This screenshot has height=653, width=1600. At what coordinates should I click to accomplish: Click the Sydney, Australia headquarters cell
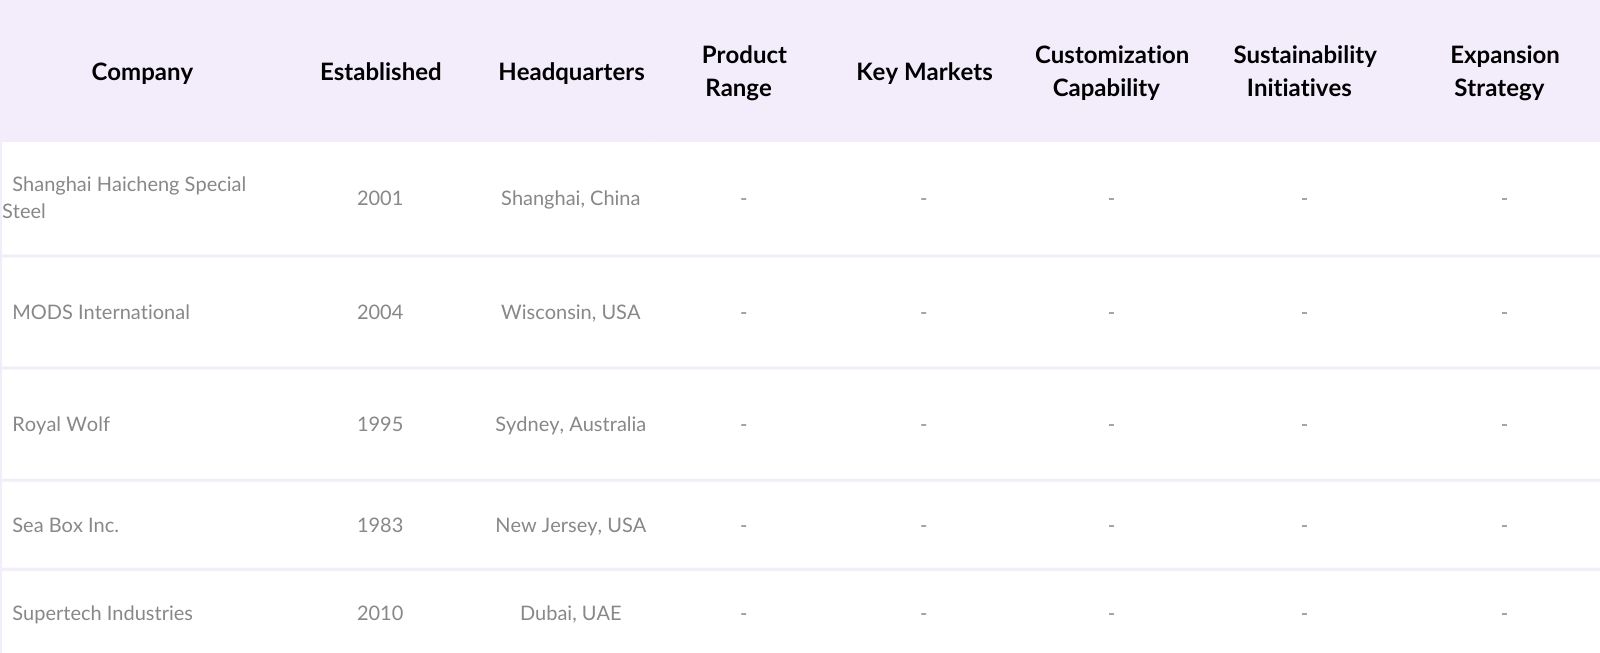[570, 424]
